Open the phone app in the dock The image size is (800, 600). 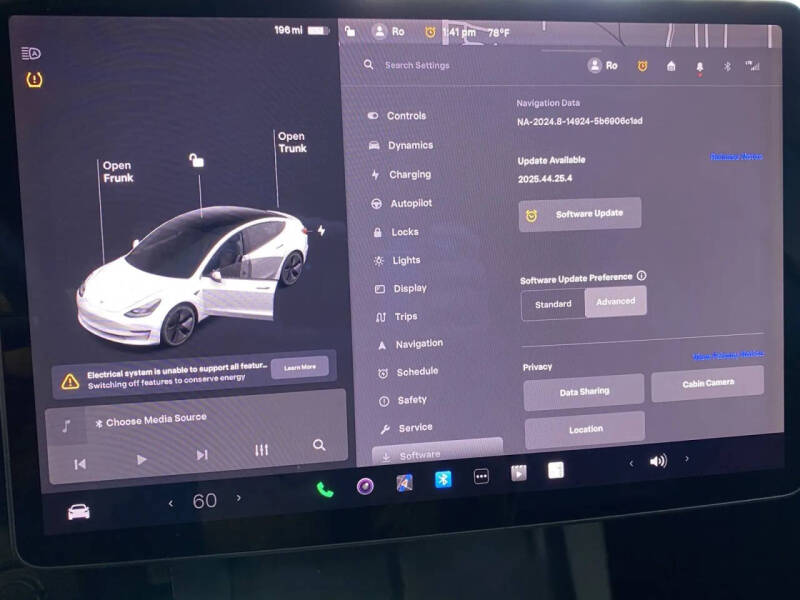tap(322, 488)
